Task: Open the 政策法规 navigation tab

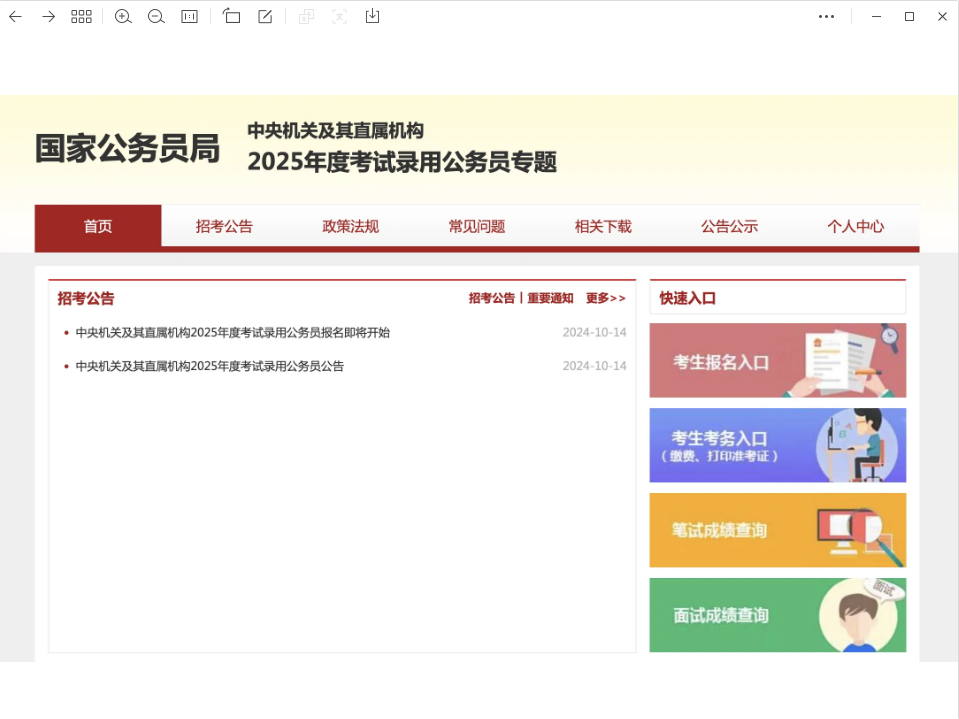Action: [x=350, y=226]
